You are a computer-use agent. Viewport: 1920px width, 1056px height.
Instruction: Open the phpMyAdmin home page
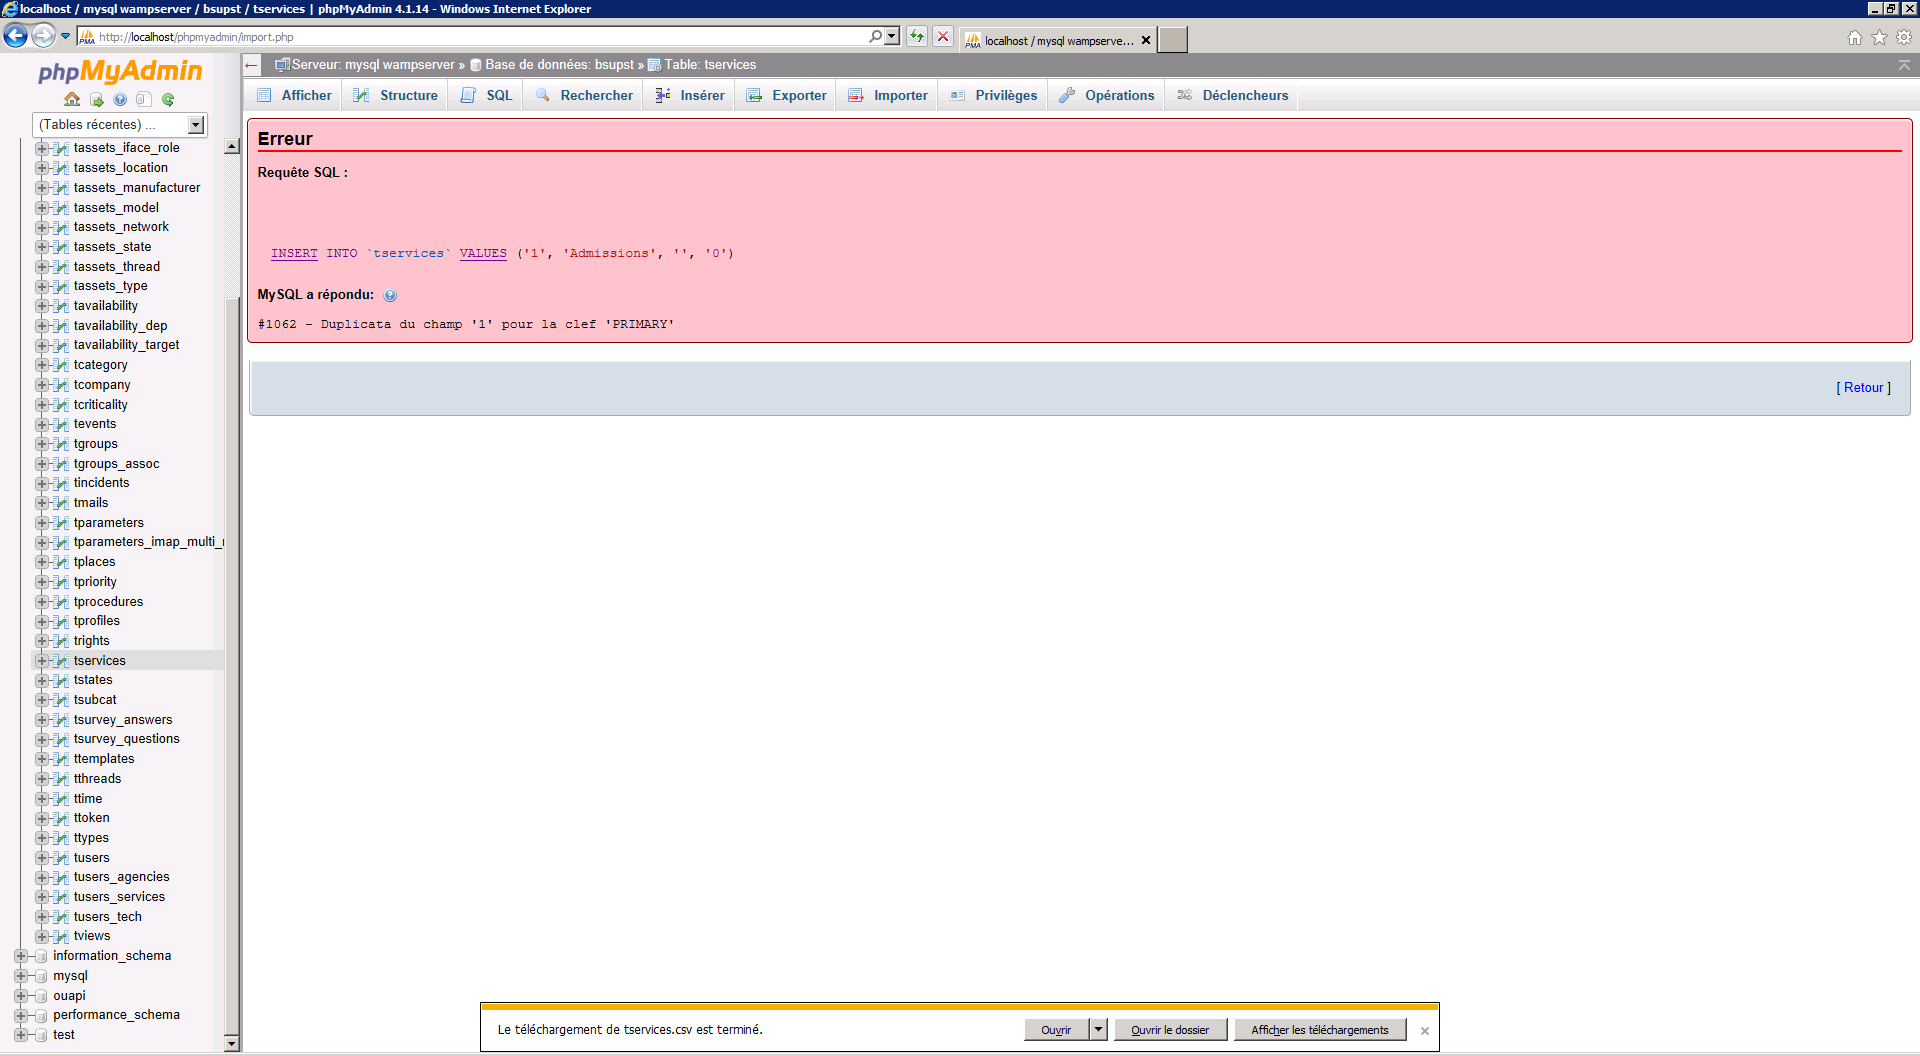tap(72, 100)
